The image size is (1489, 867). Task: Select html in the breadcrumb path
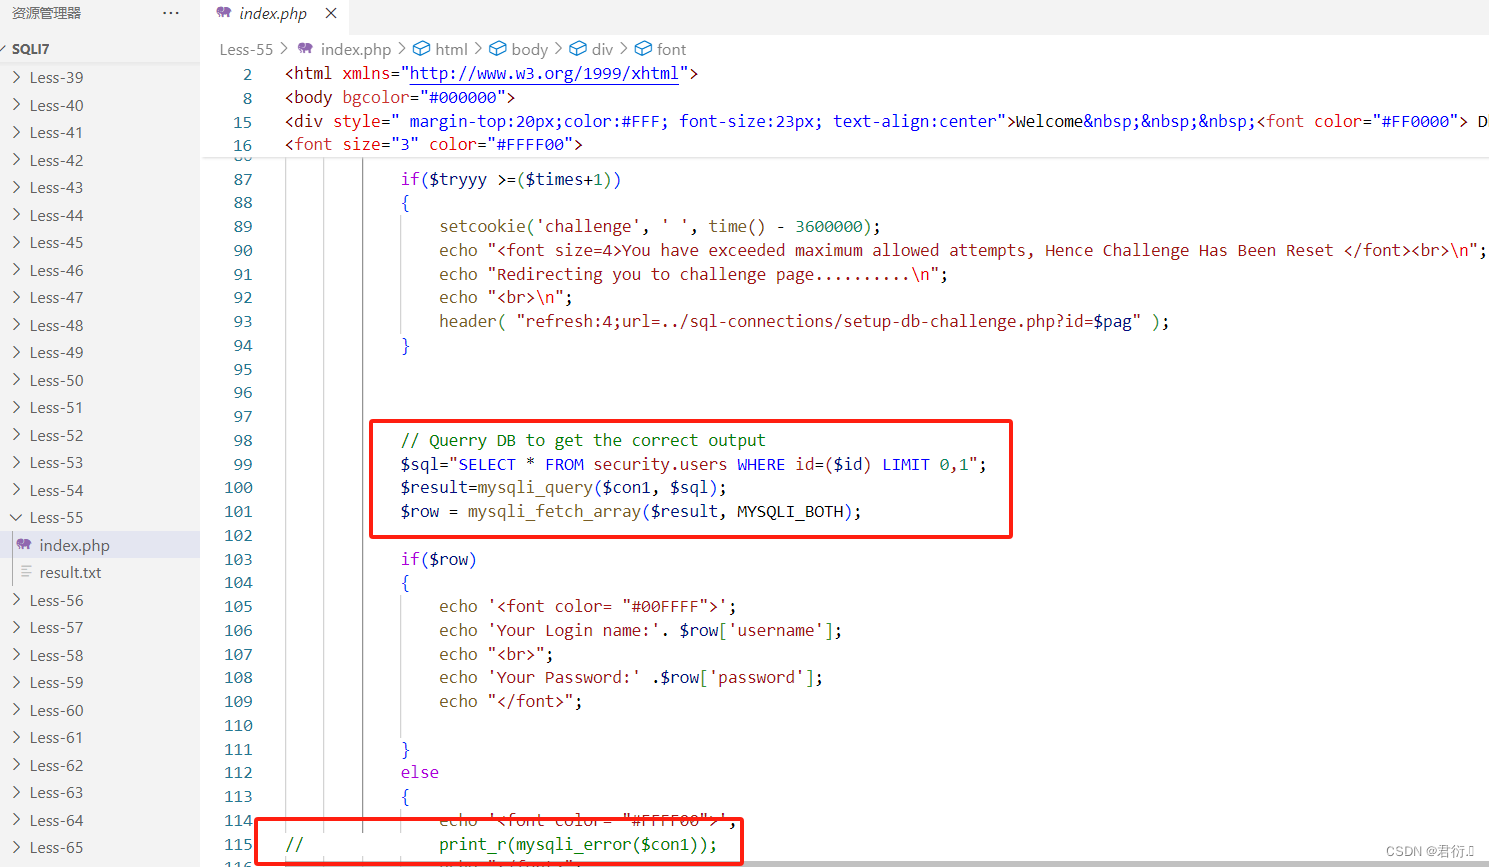click(451, 49)
